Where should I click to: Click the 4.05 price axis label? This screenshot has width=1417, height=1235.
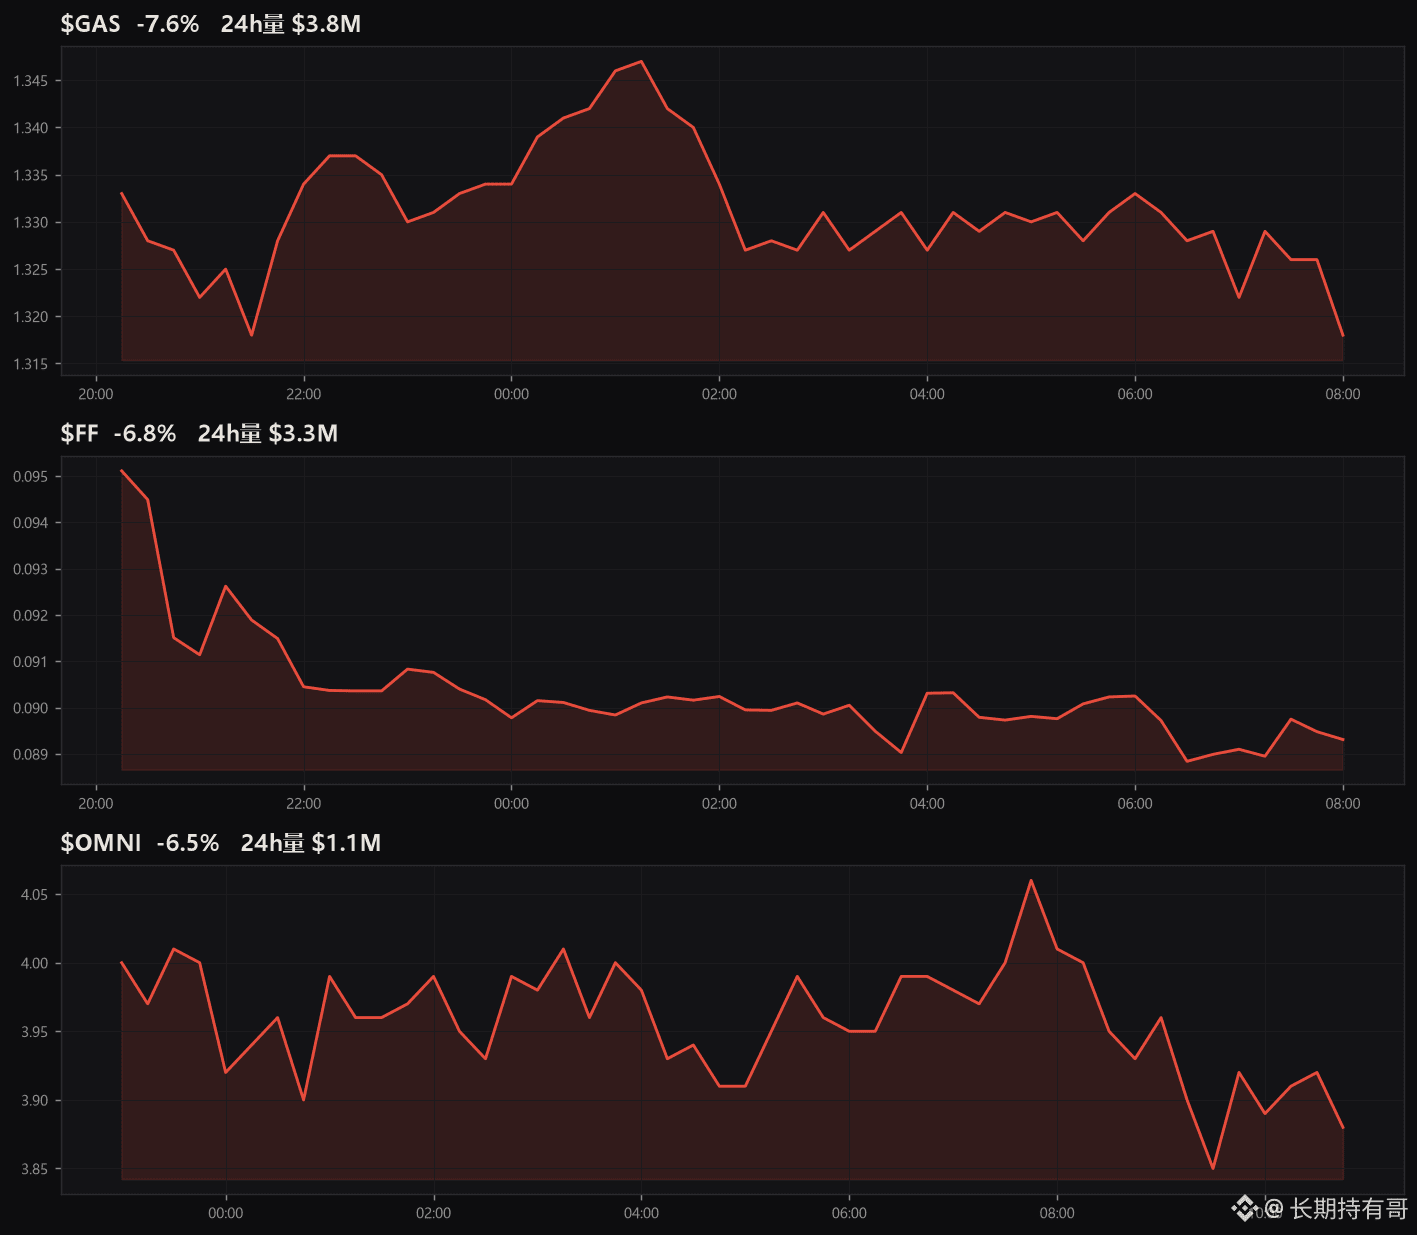pos(35,895)
